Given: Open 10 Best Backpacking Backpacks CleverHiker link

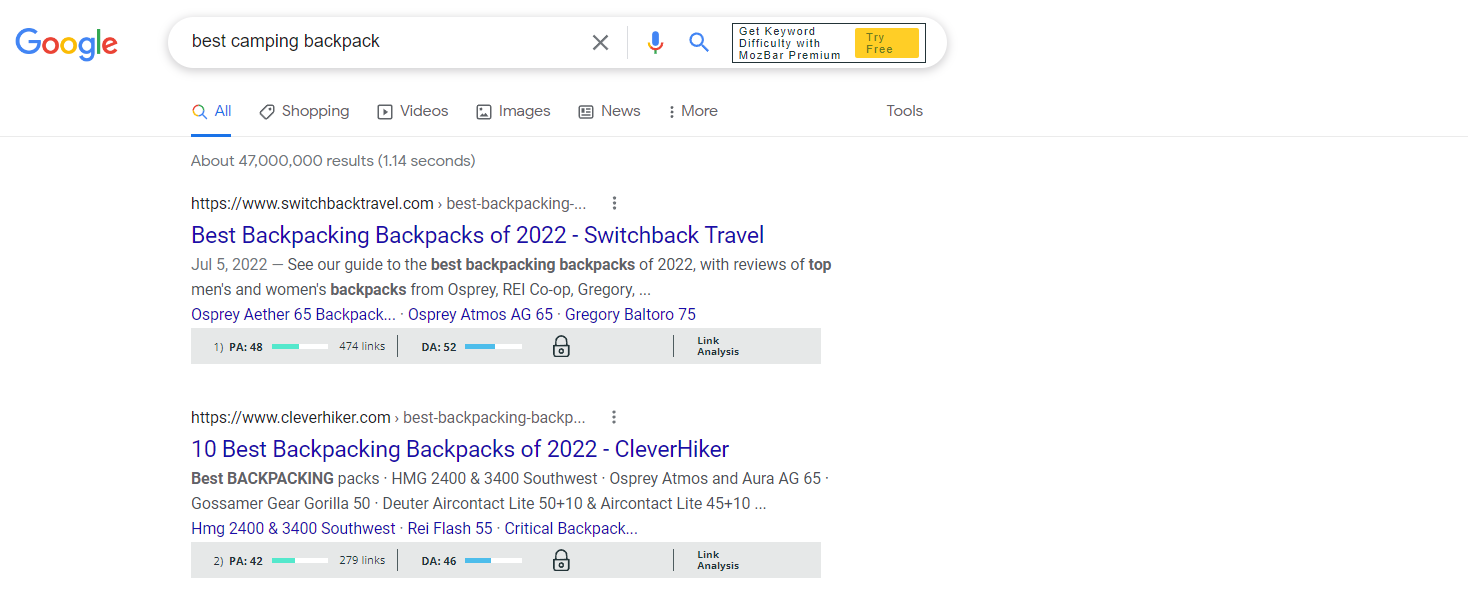Looking at the screenshot, I should (x=460, y=449).
